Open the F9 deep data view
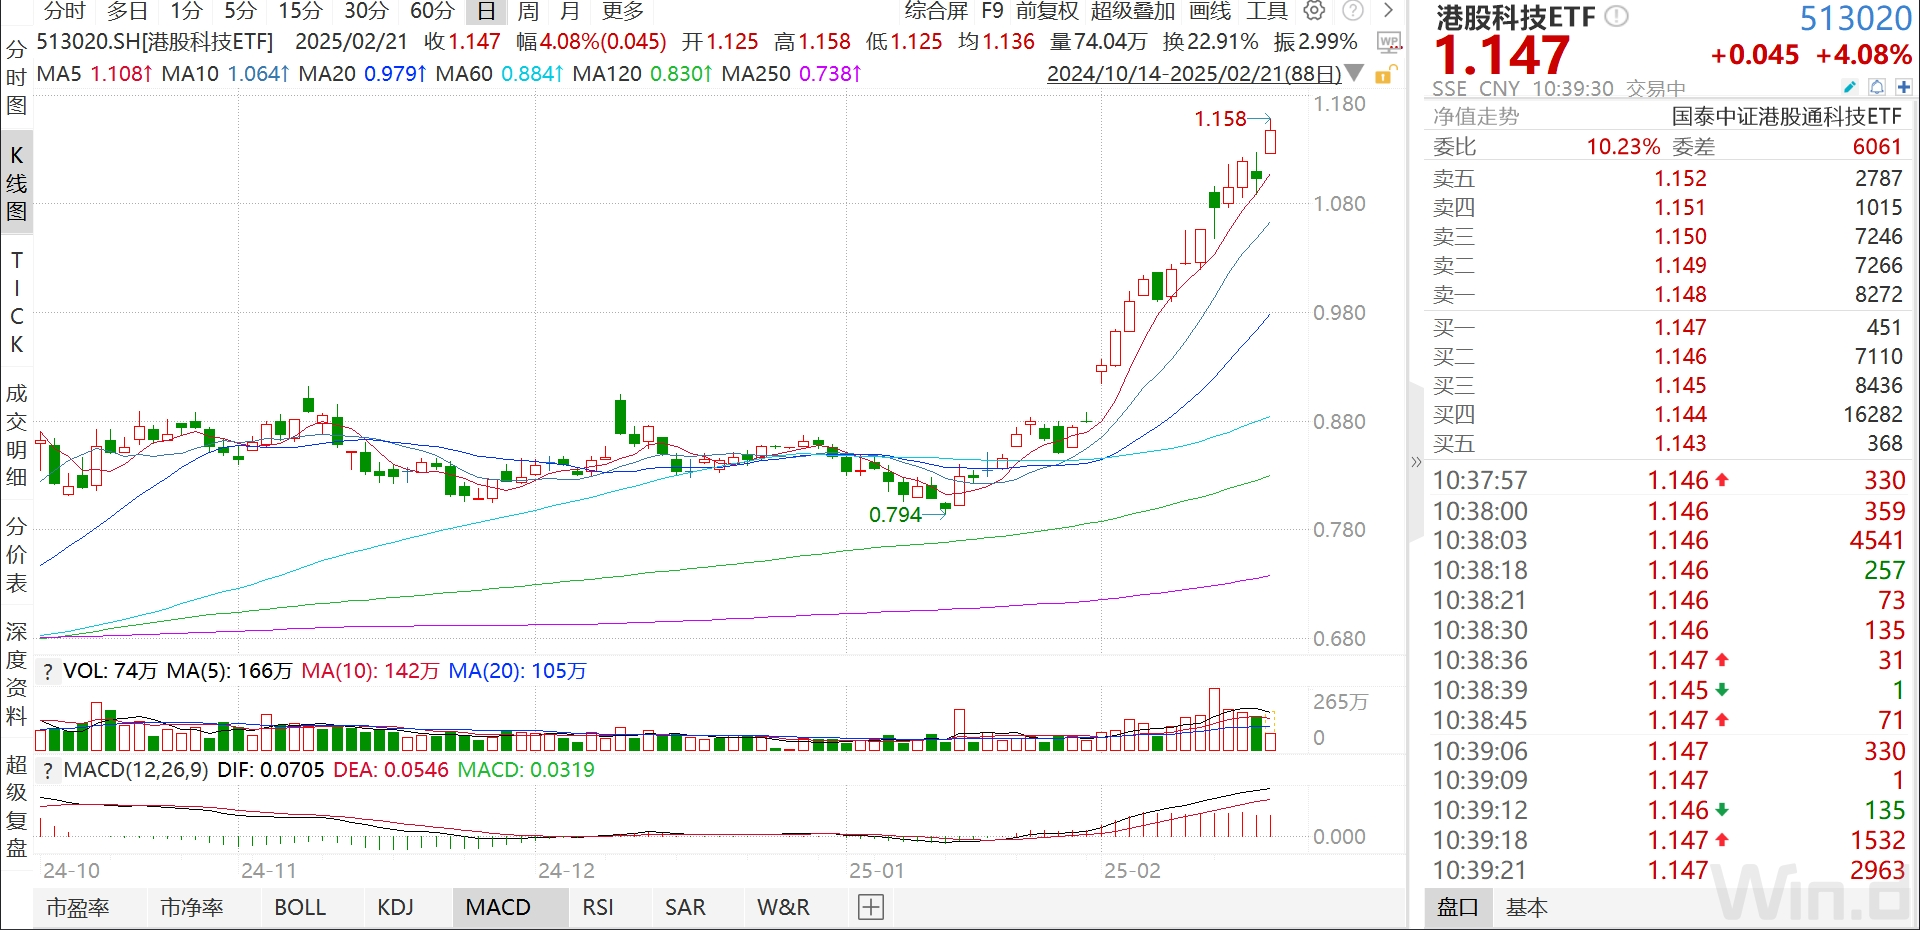Screen dimensions: 1920x930 [x=992, y=11]
